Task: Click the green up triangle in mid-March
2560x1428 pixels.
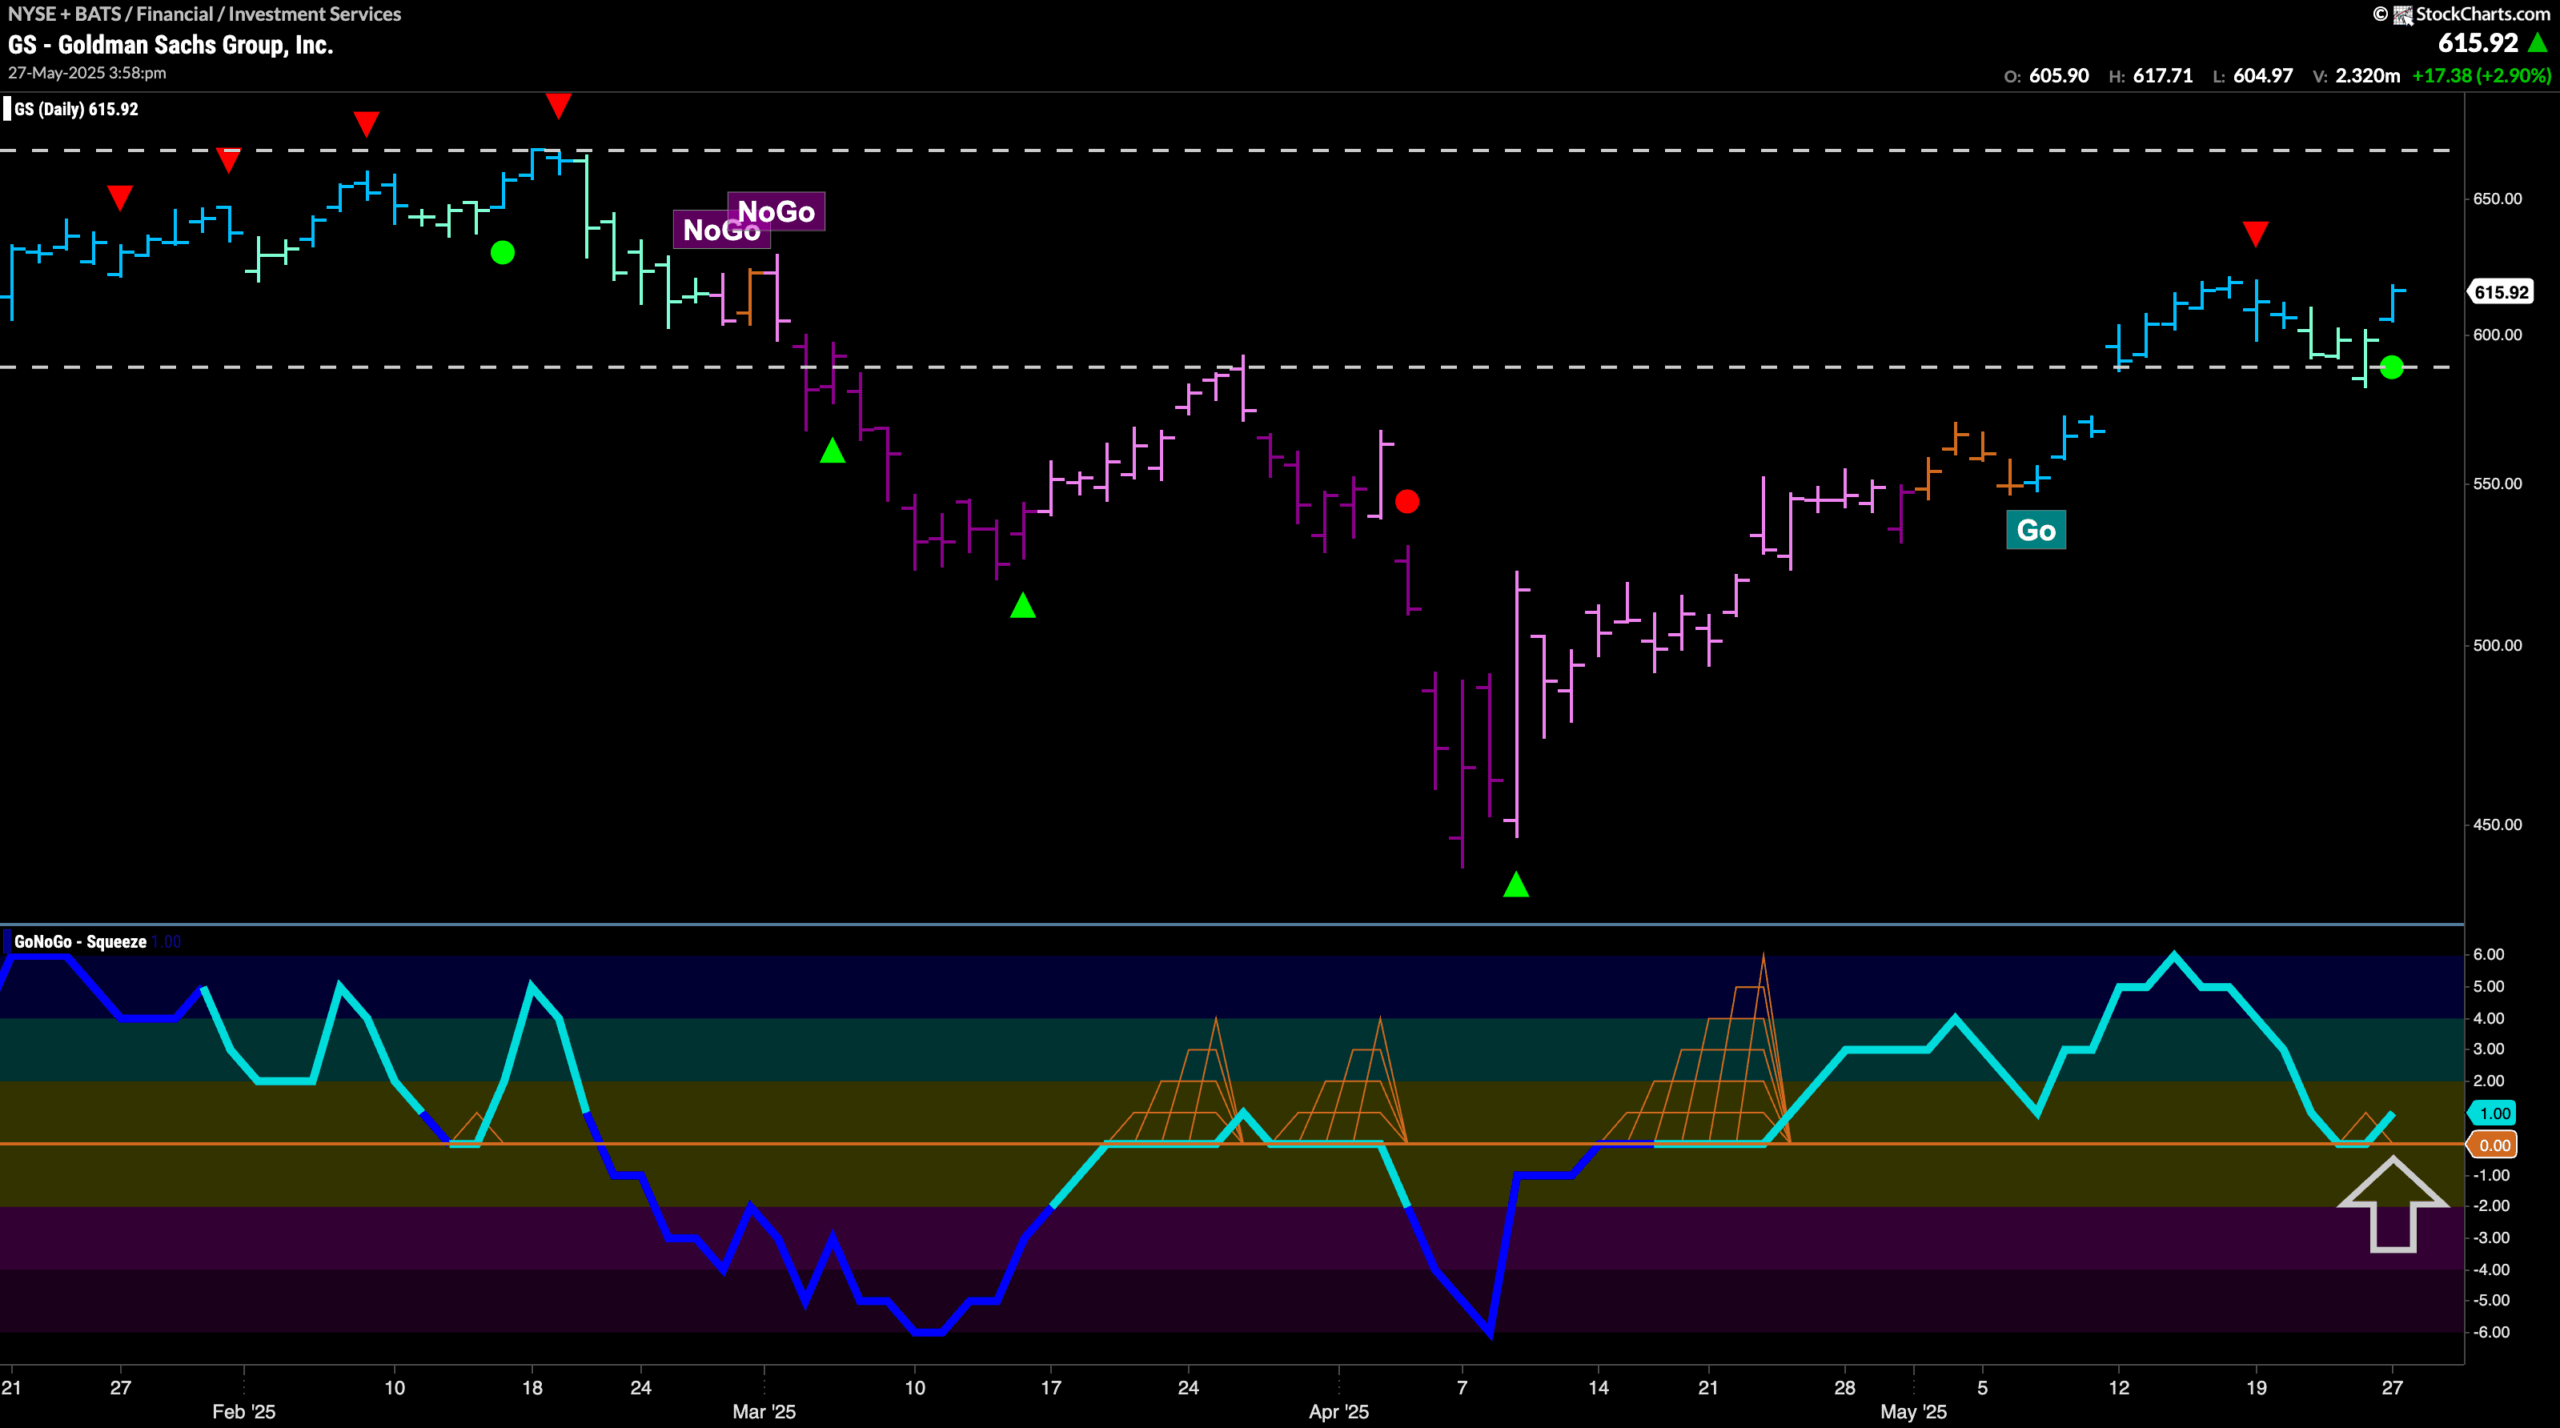Action: click(1022, 605)
